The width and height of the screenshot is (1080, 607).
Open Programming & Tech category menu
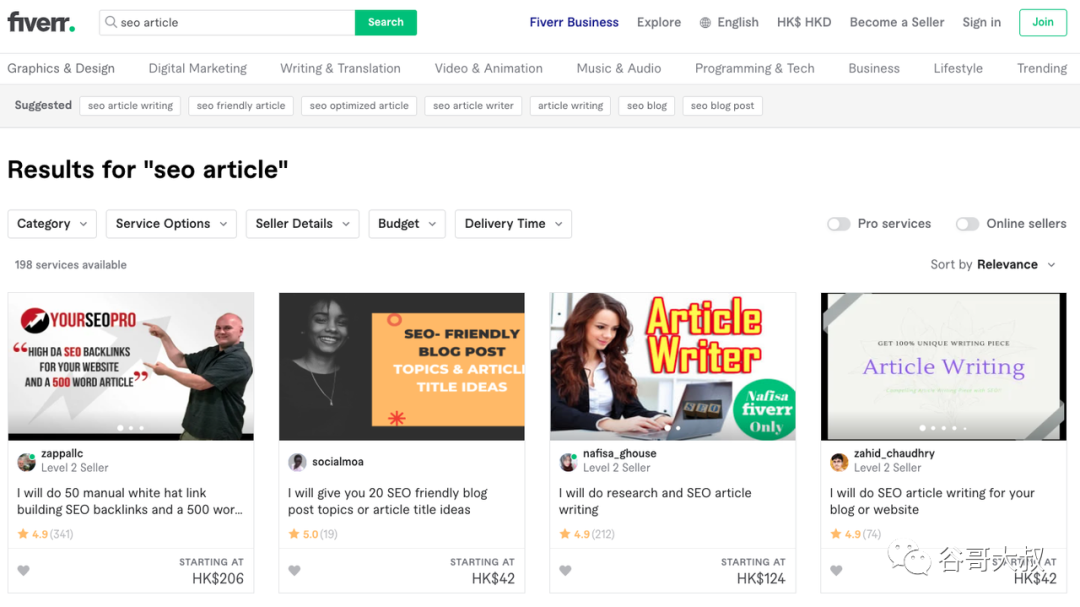(x=755, y=68)
